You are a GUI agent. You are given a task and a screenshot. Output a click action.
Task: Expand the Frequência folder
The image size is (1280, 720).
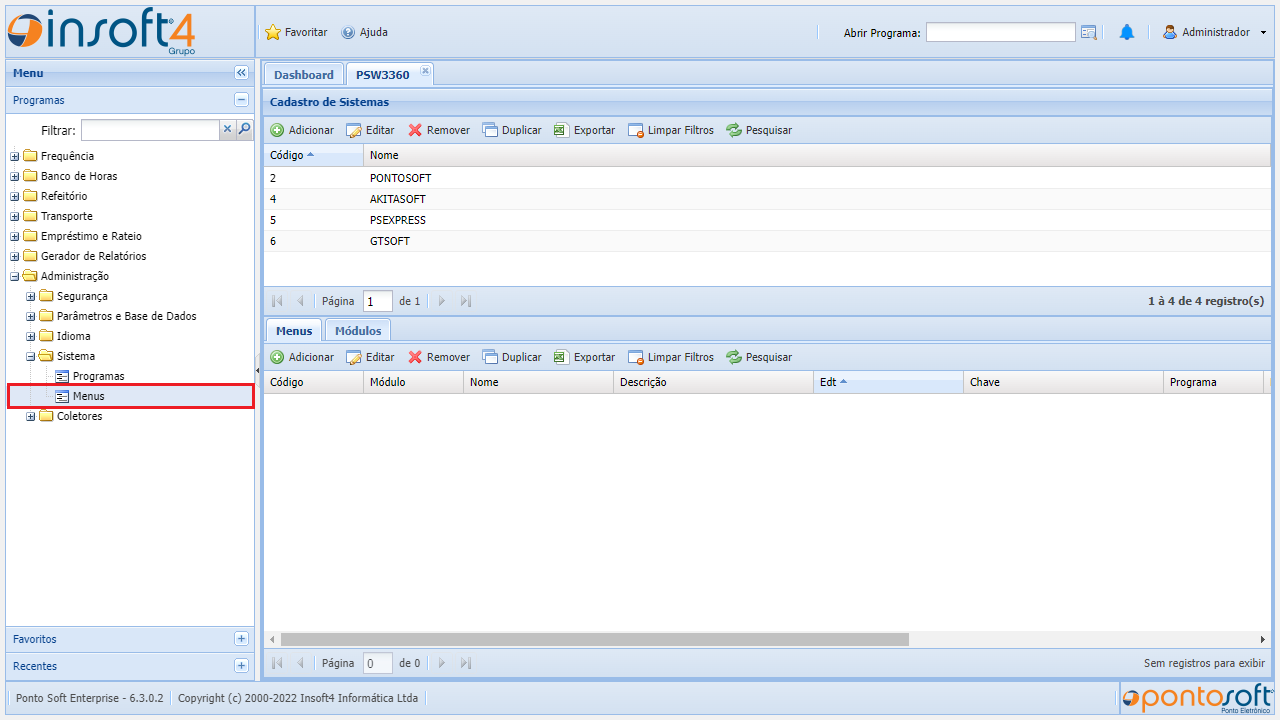[x=15, y=156]
